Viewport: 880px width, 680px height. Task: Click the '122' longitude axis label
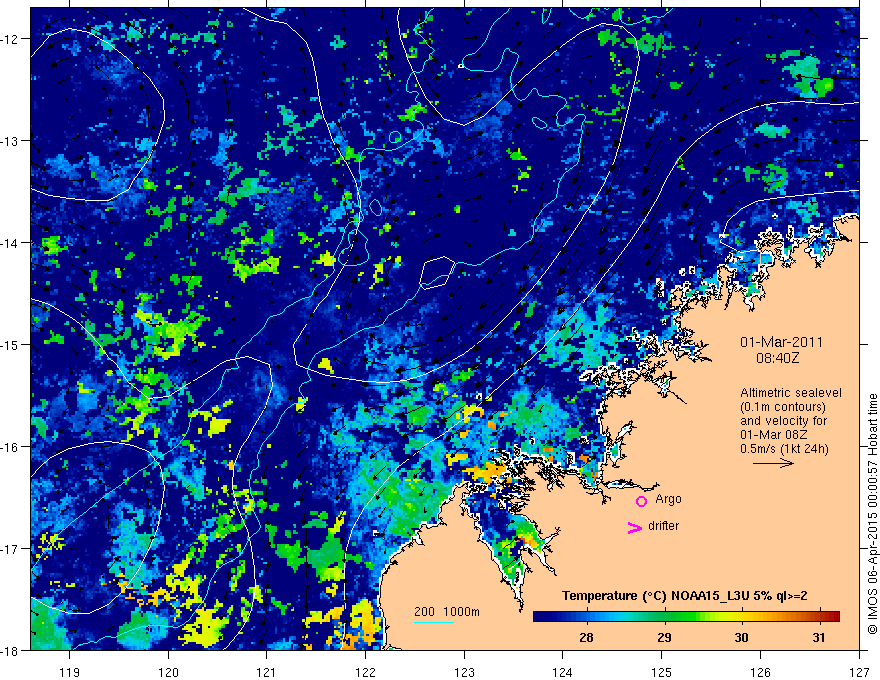point(365,672)
